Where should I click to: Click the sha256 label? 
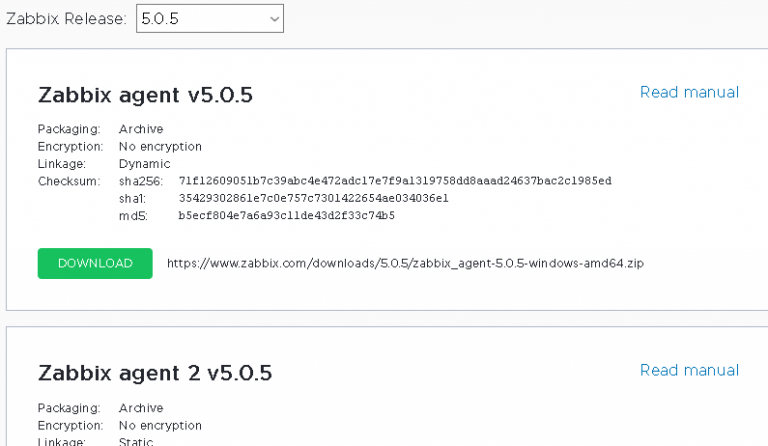(140, 181)
